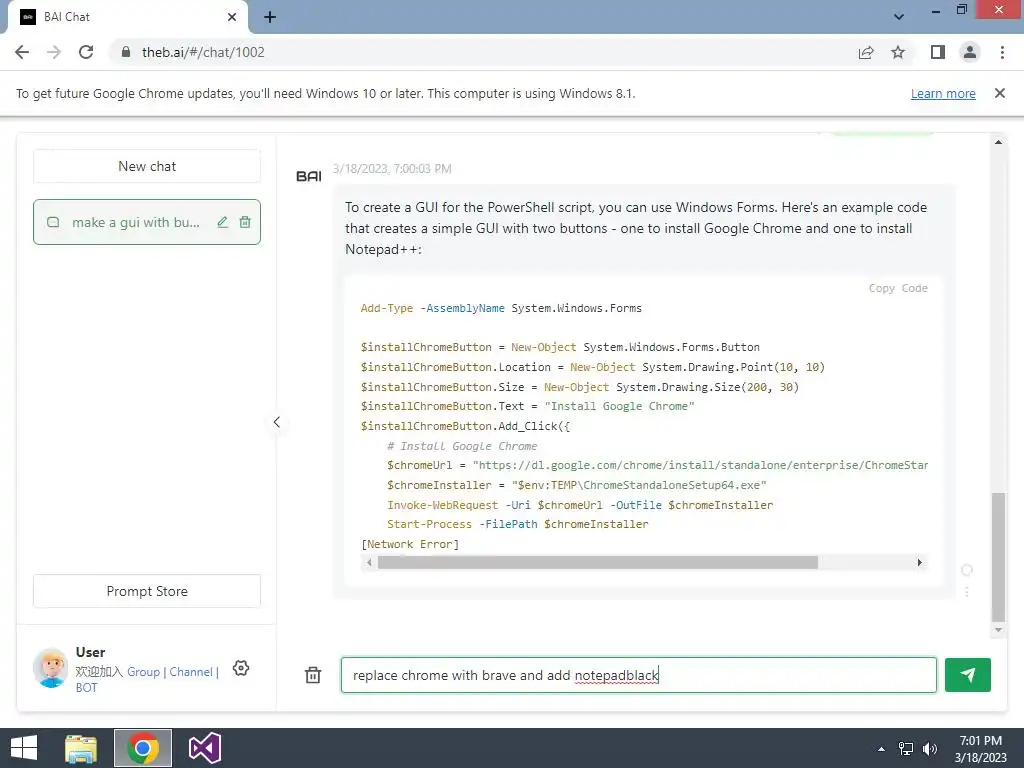Open a new browser tab with plus icon
Viewport: 1024px width, 768px height.
pyautogui.click(x=270, y=17)
